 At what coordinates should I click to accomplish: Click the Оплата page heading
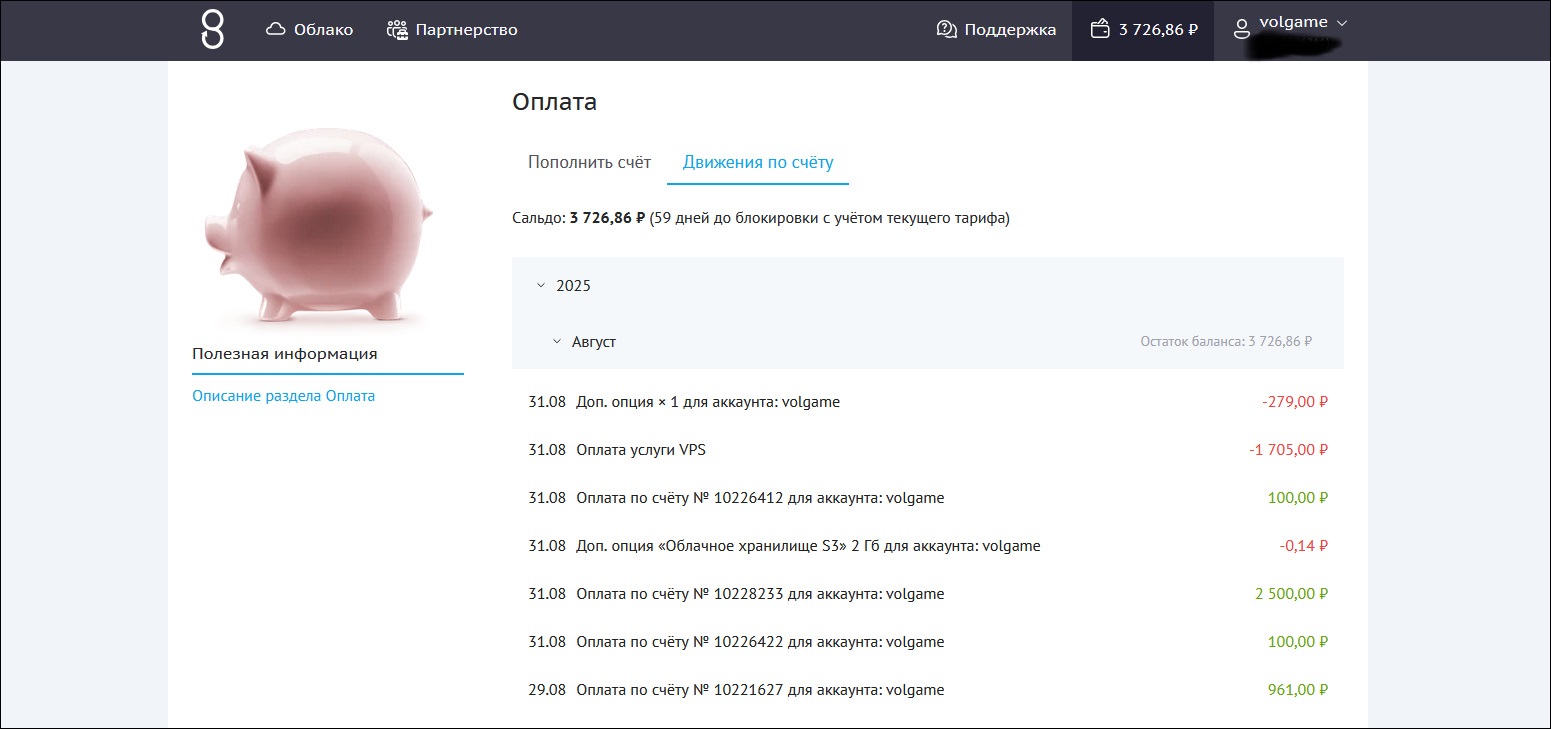[554, 102]
